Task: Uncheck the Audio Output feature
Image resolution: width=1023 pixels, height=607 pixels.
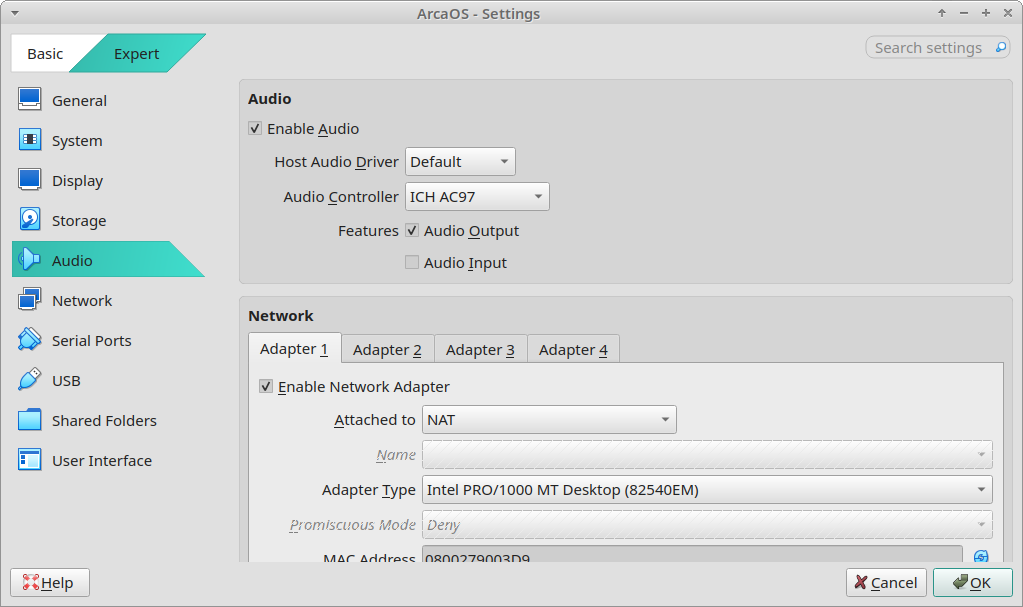Action: tap(412, 230)
